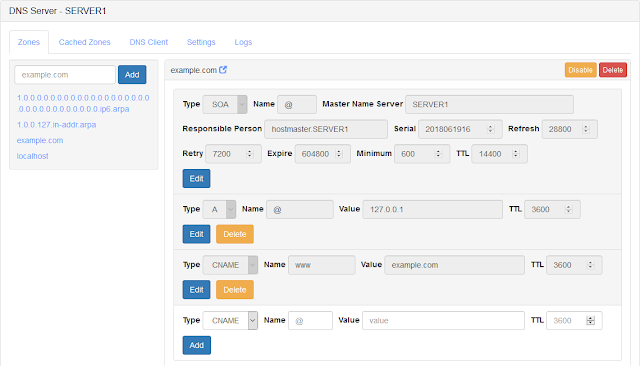Adjust the www CNAME TTL stepper
Viewport: 640px width, 366px height.
click(590, 265)
